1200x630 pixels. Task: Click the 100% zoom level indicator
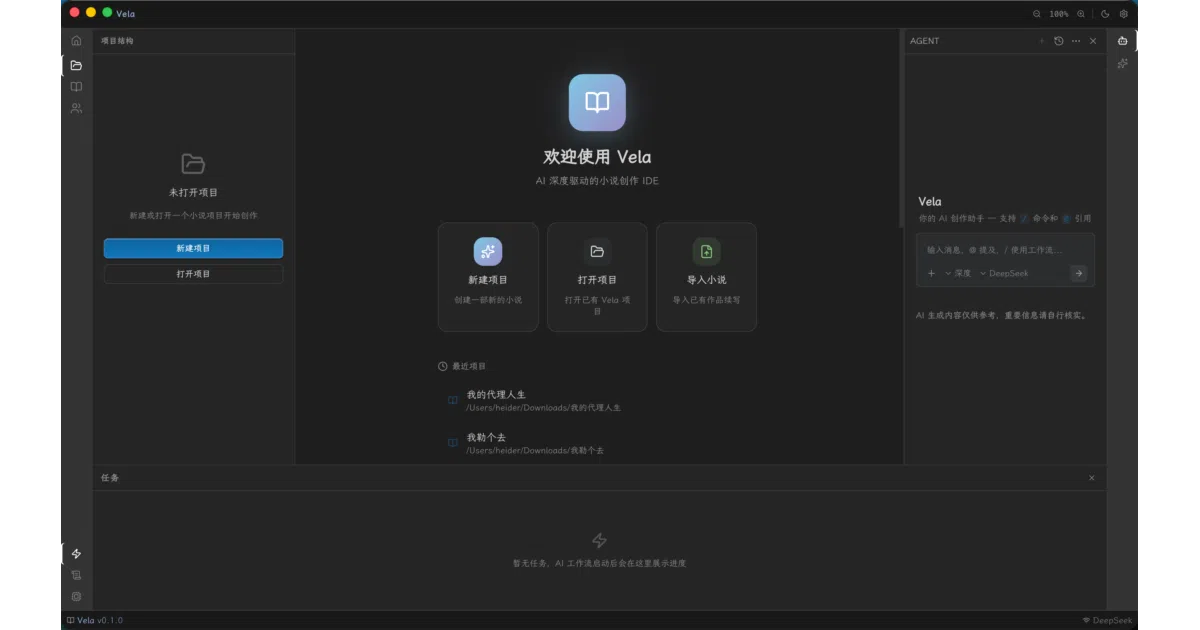1059,14
